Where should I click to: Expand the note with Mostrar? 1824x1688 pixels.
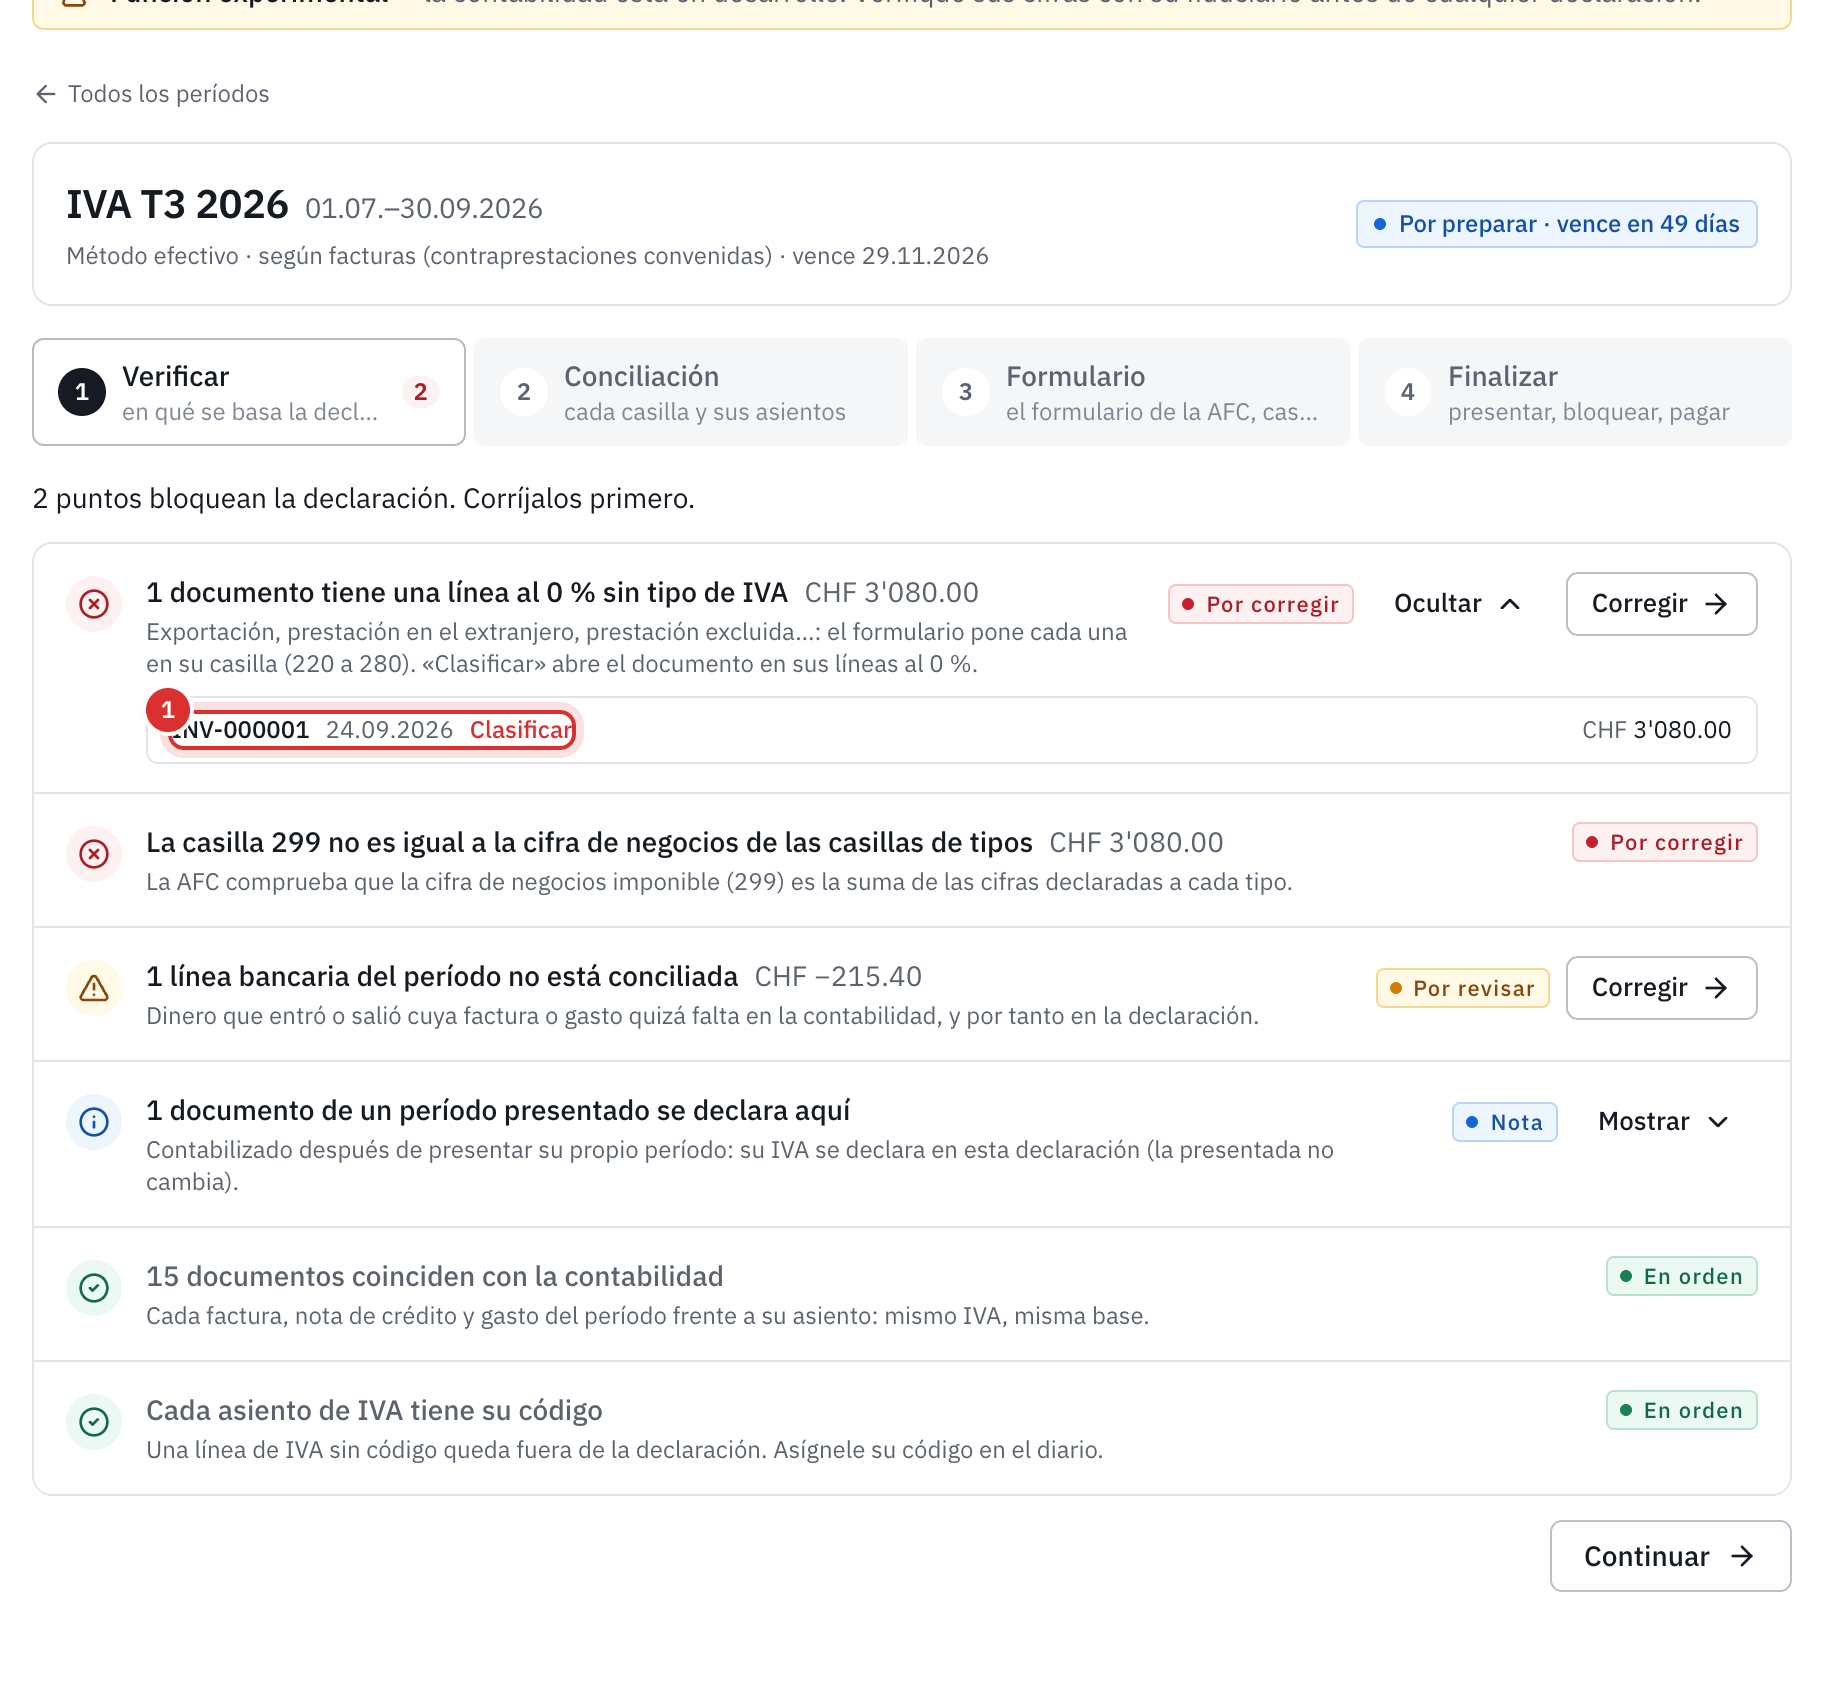(x=1663, y=1122)
